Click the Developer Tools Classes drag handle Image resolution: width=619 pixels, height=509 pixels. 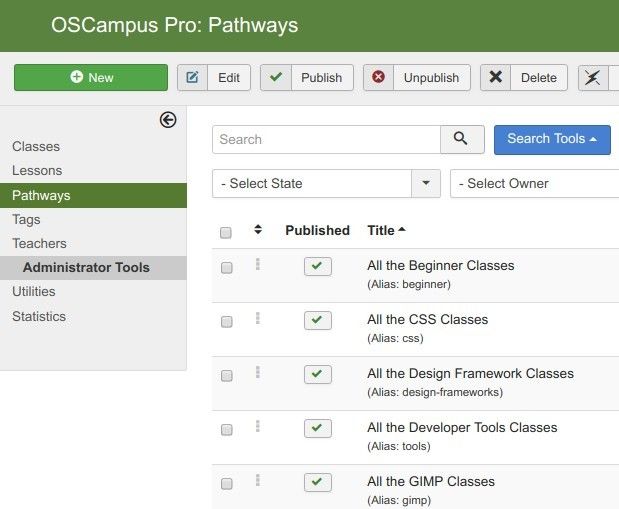(x=258, y=426)
